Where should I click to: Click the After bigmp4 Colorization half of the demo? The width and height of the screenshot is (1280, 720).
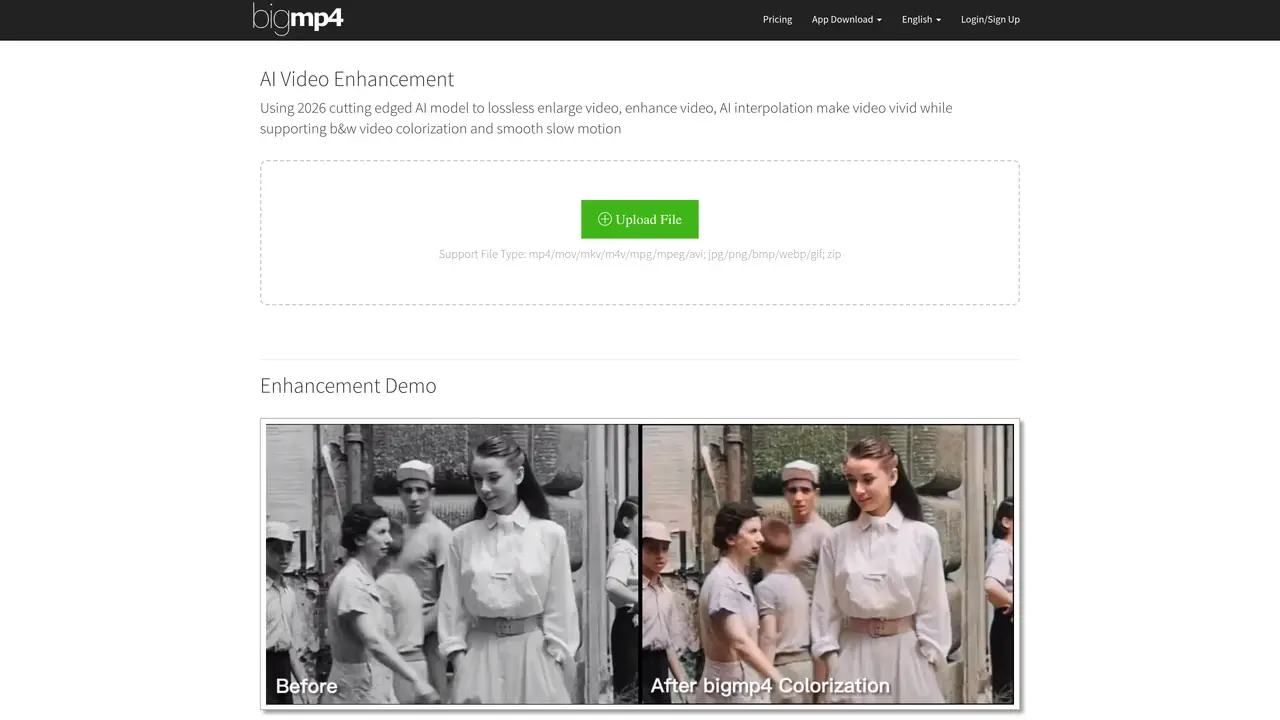[827, 564]
